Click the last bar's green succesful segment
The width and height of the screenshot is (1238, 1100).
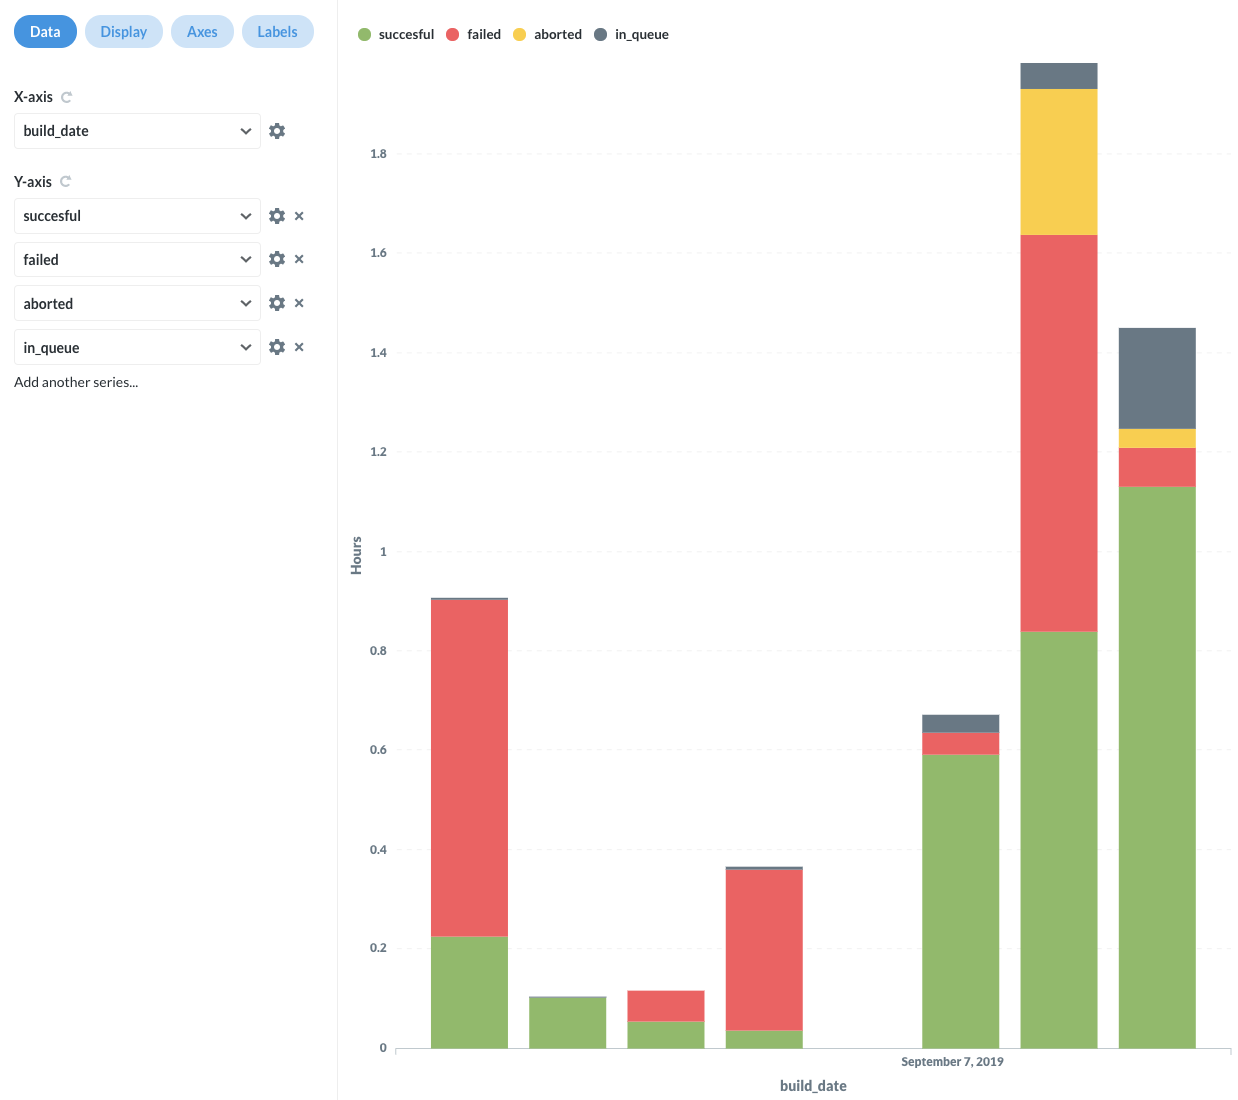tap(1157, 767)
